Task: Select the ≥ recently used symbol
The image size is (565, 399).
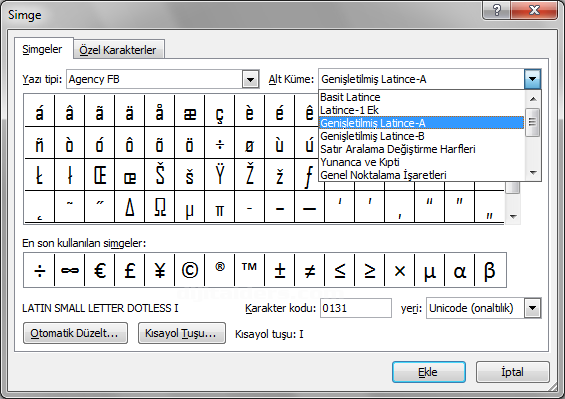Action: (369, 270)
